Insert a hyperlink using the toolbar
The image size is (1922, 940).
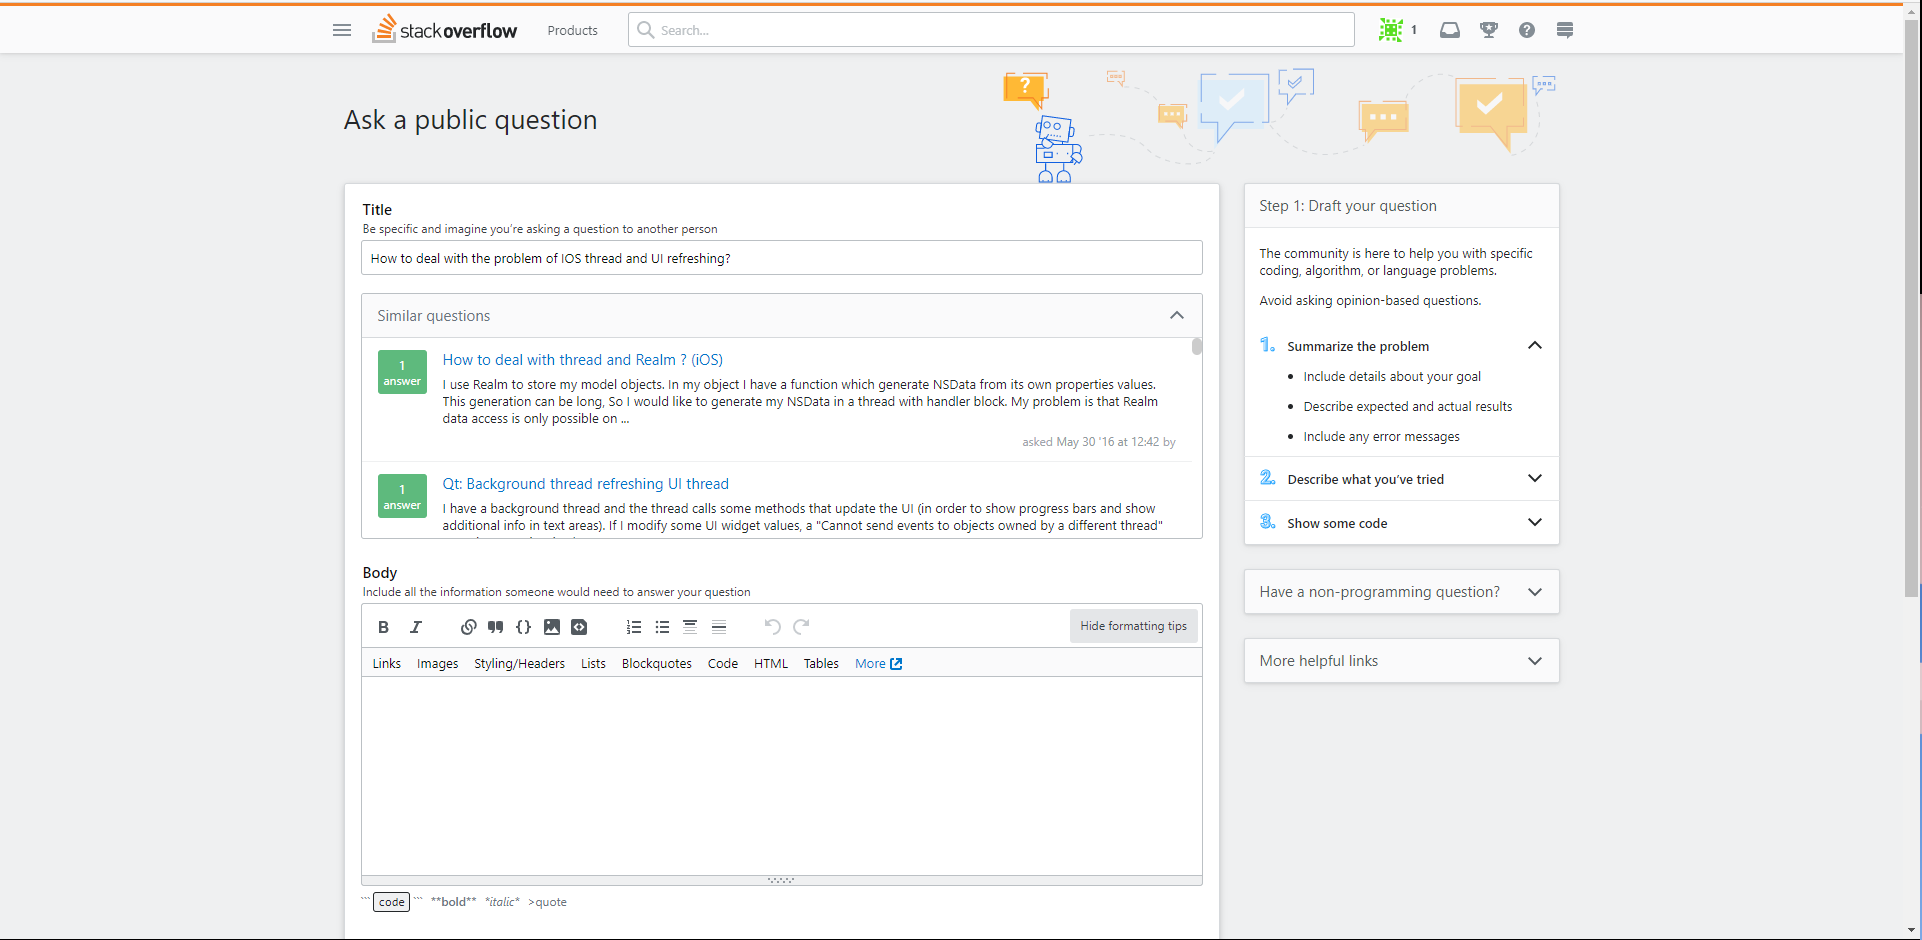[468, 627]
